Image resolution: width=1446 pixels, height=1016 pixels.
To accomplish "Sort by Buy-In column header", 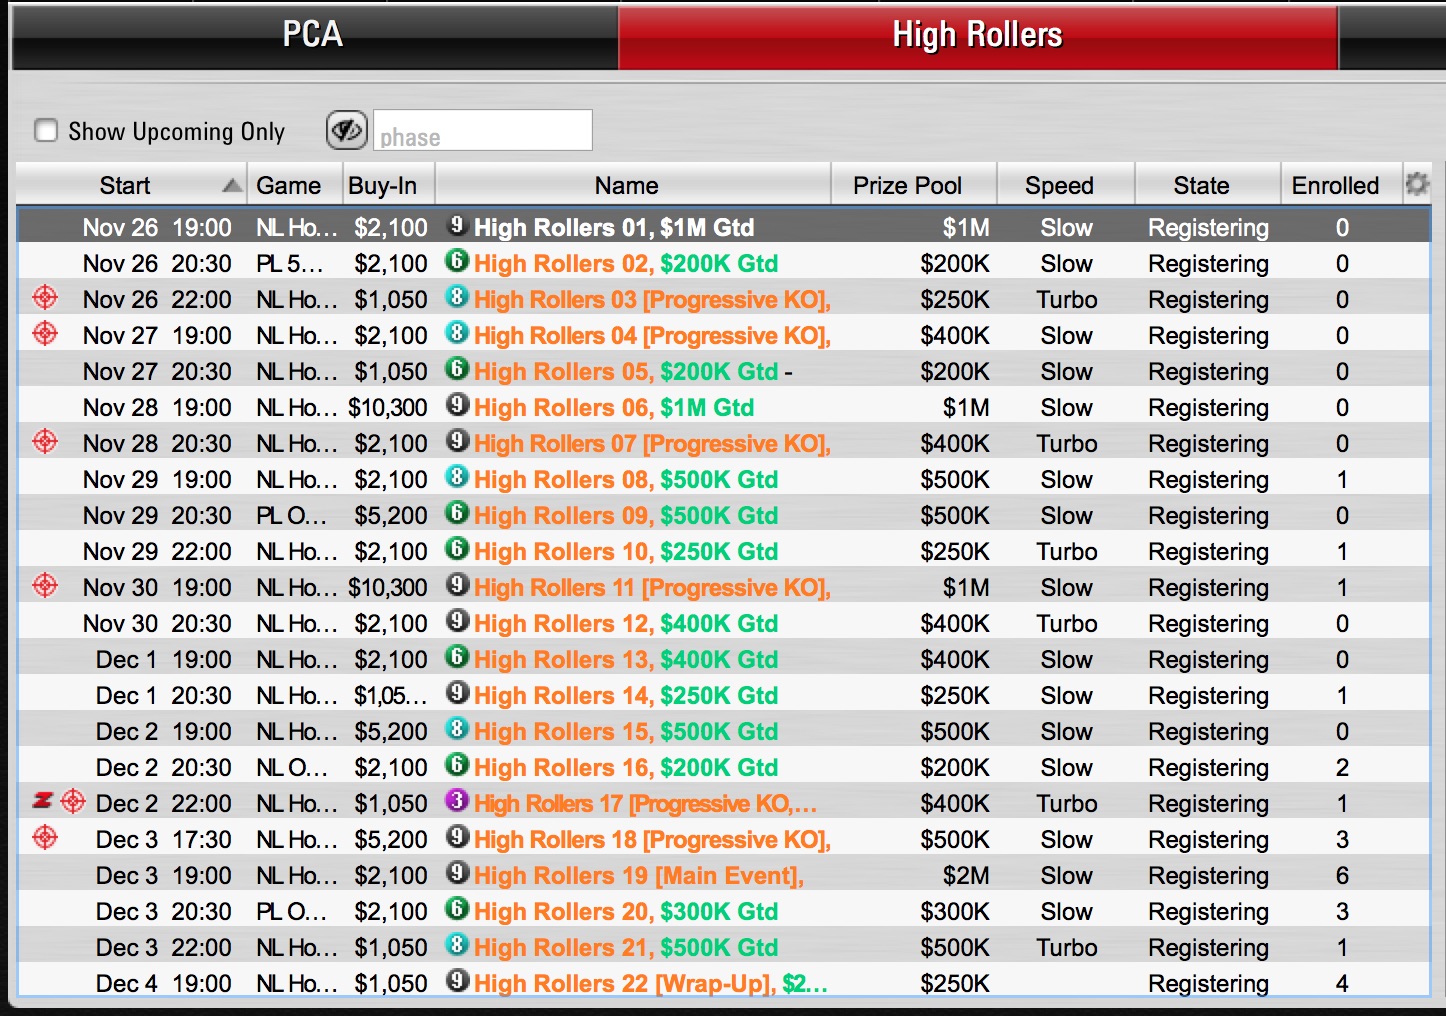I will tap(388, 185).
